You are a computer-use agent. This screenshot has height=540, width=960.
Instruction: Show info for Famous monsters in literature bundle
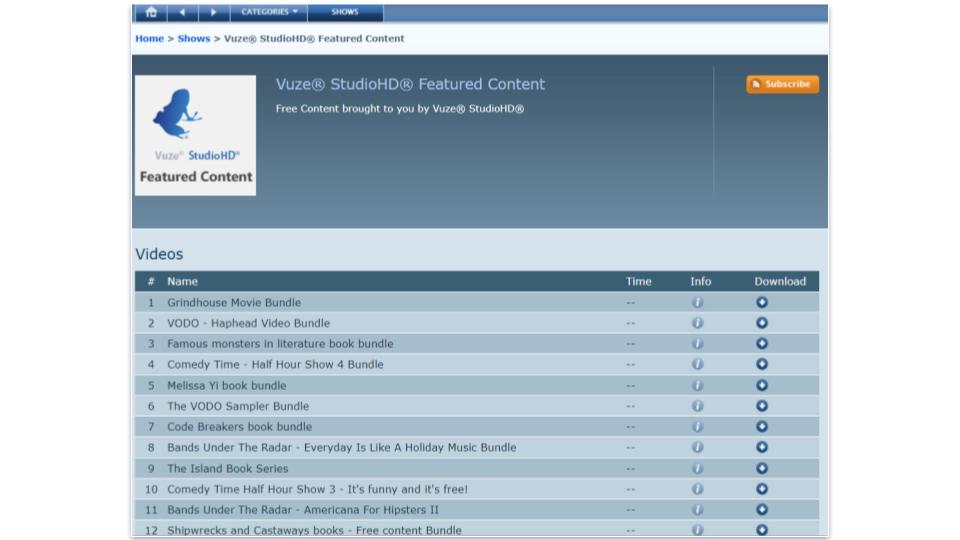click(x=697, y=343)
